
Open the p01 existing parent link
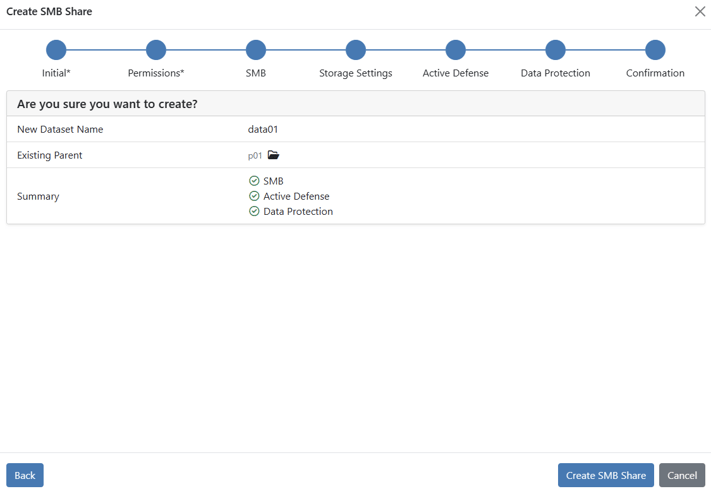click(x=255, y=156)
